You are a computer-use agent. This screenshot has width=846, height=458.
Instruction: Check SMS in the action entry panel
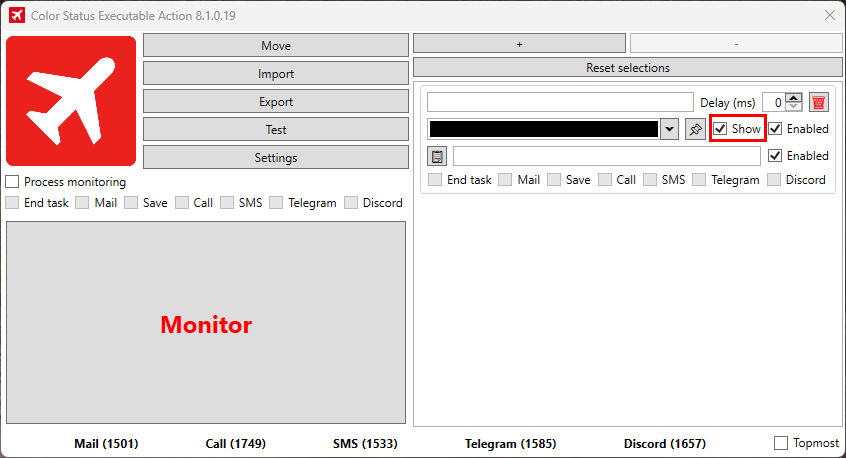coord(650,180)
